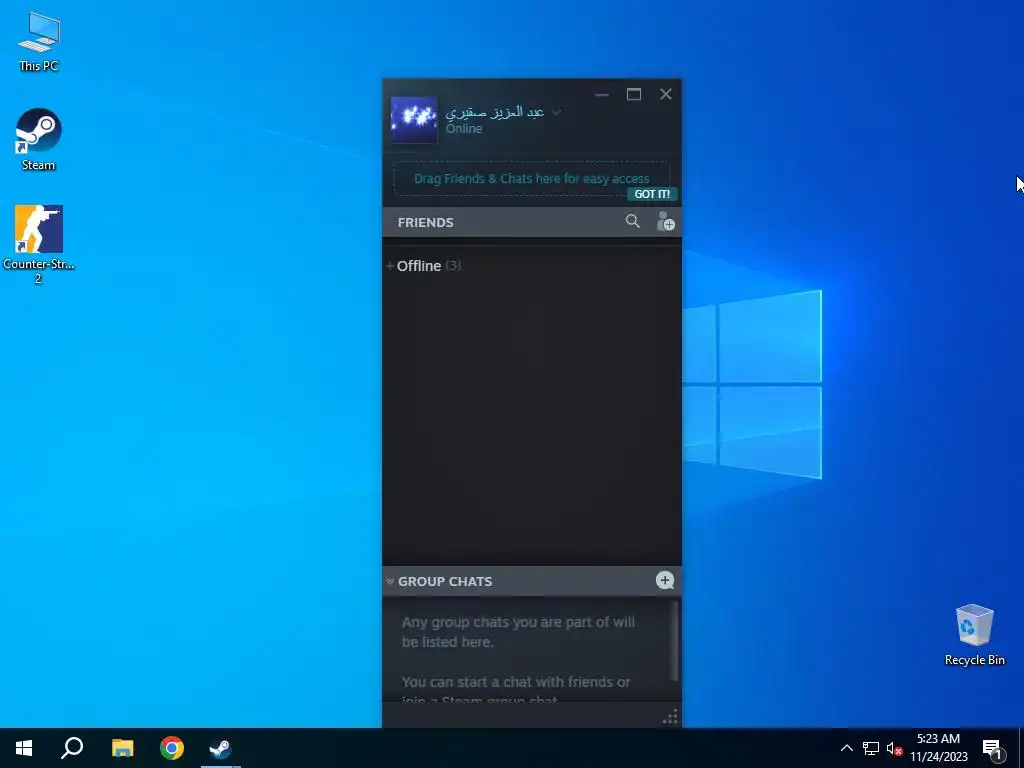Collapse the Group Chats section chevron
The image size is (1024, 768).
(390, 581)
